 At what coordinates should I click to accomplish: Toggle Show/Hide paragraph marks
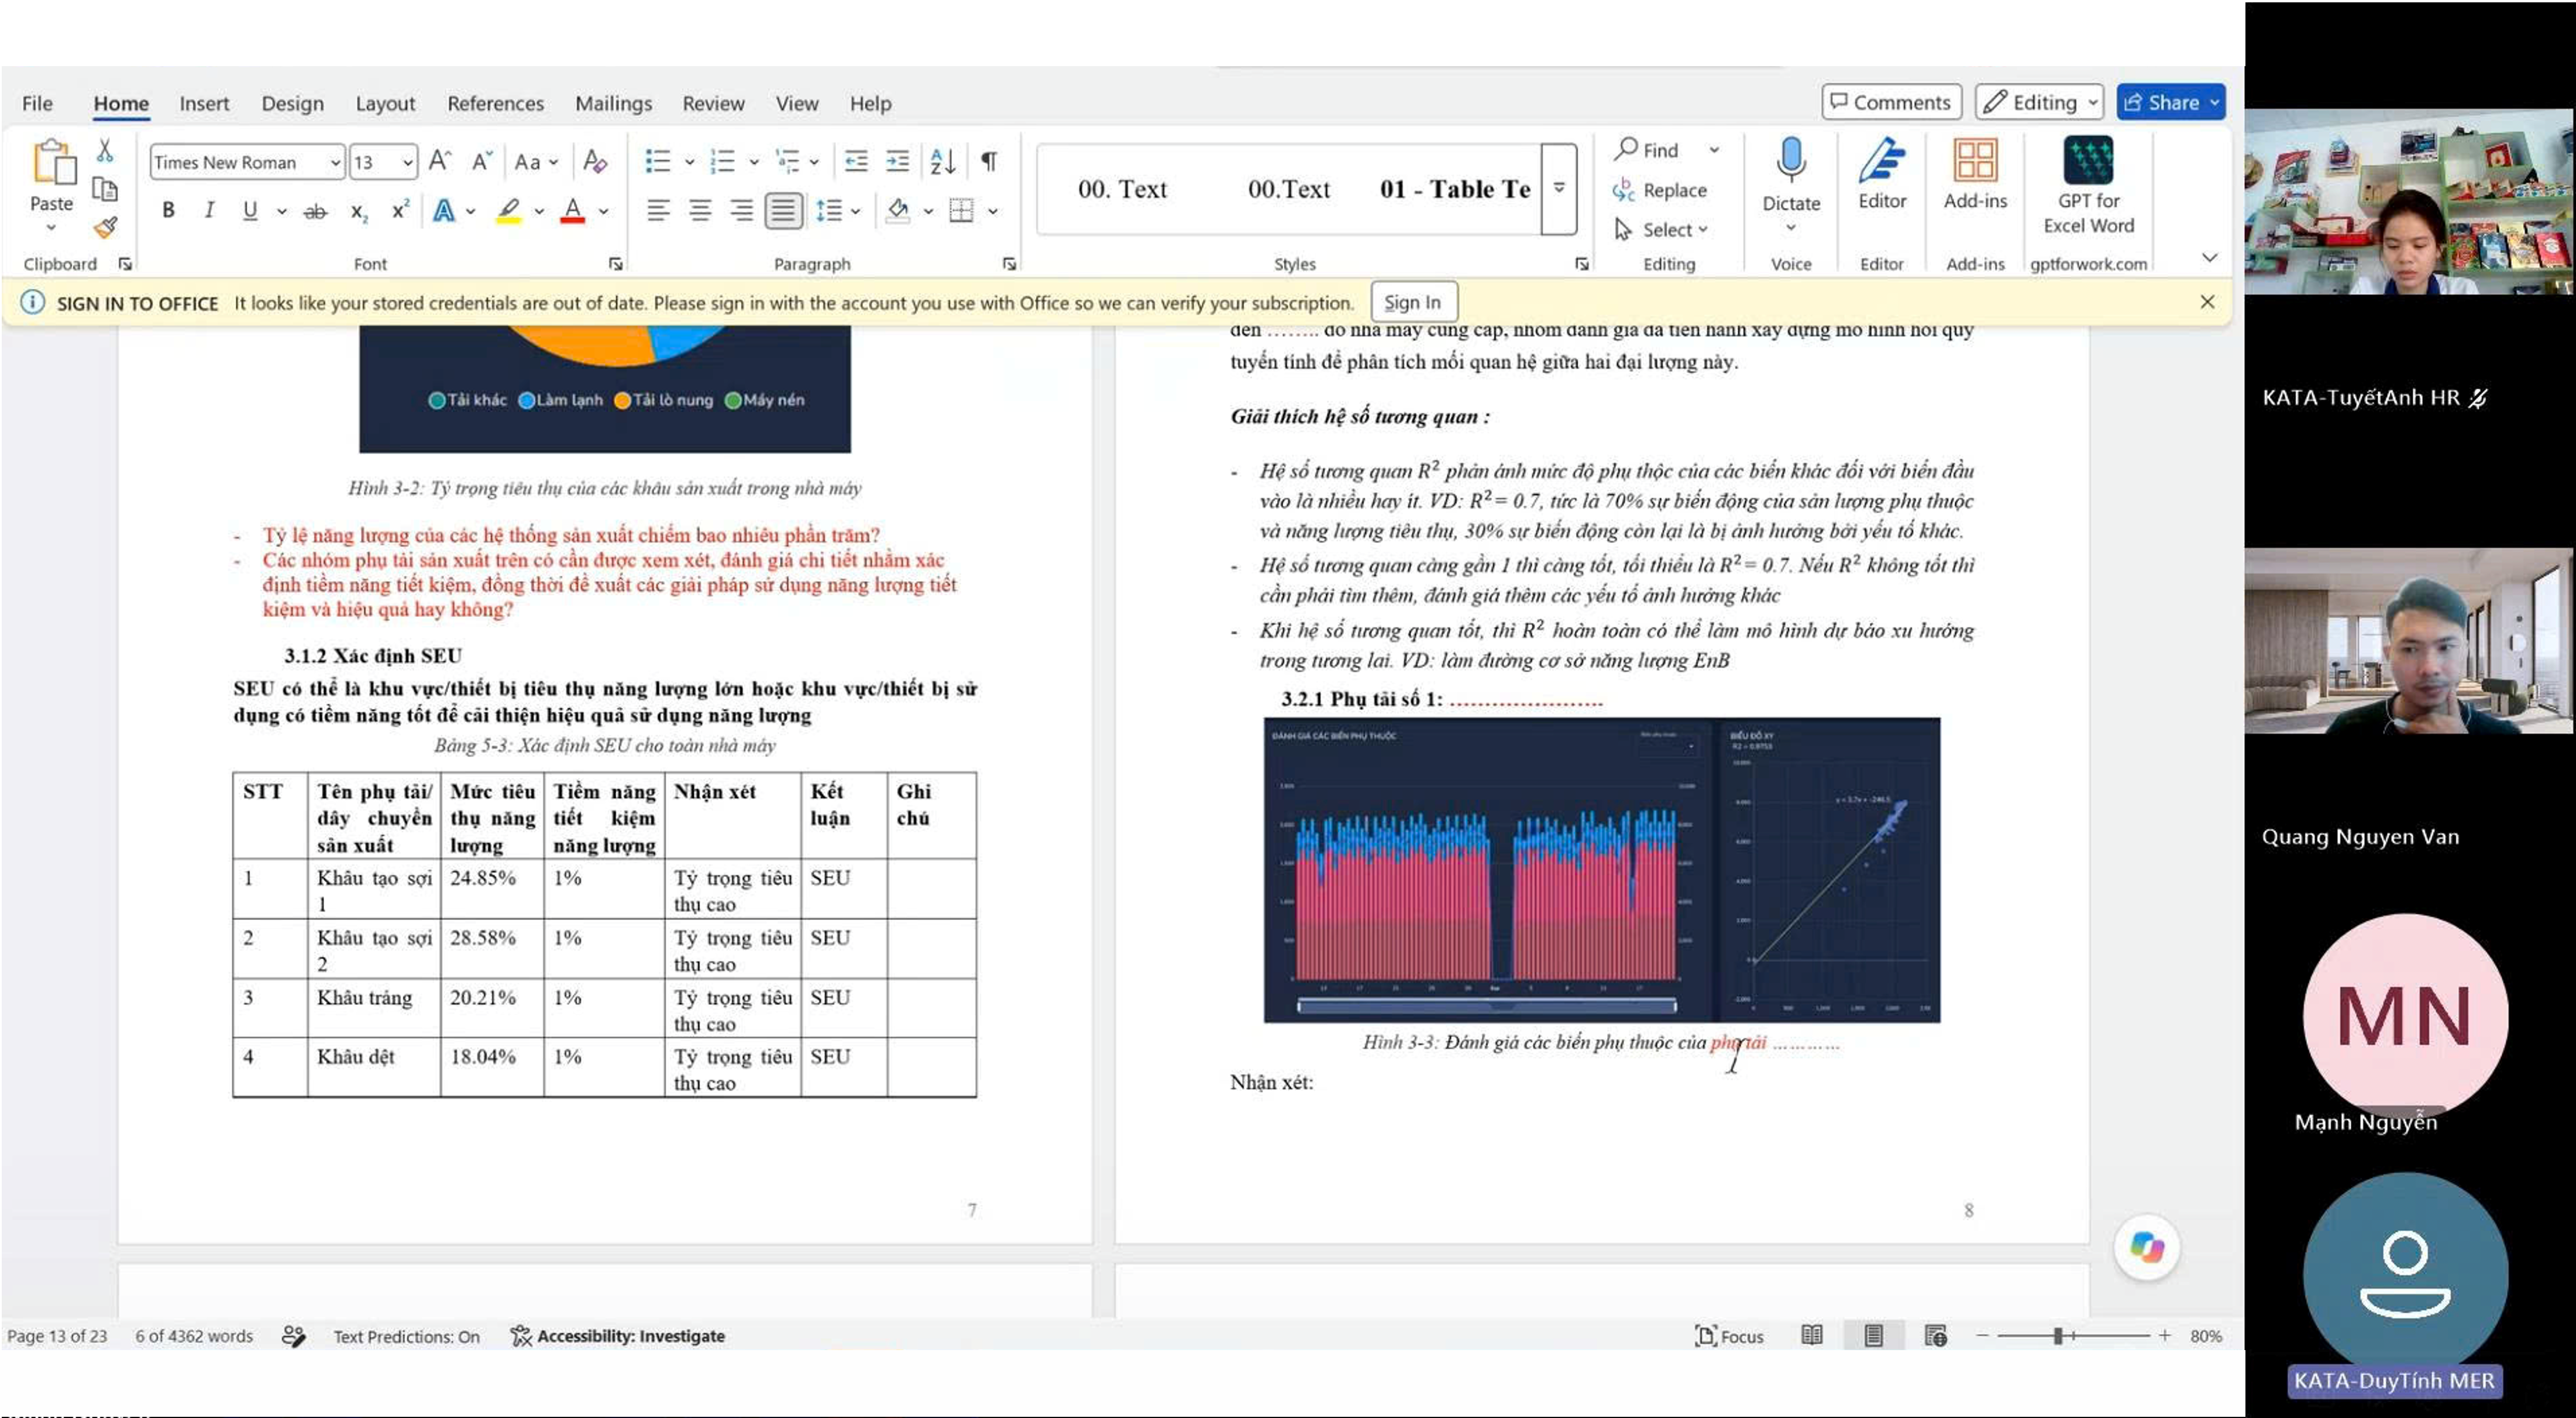(989, 161)
